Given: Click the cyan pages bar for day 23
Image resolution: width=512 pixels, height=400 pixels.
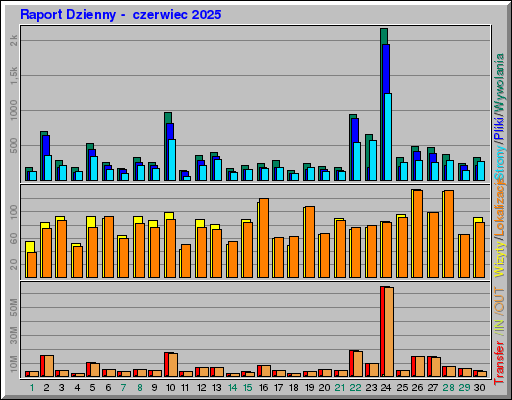Looking at the screenshot, I should click(373, 161).
